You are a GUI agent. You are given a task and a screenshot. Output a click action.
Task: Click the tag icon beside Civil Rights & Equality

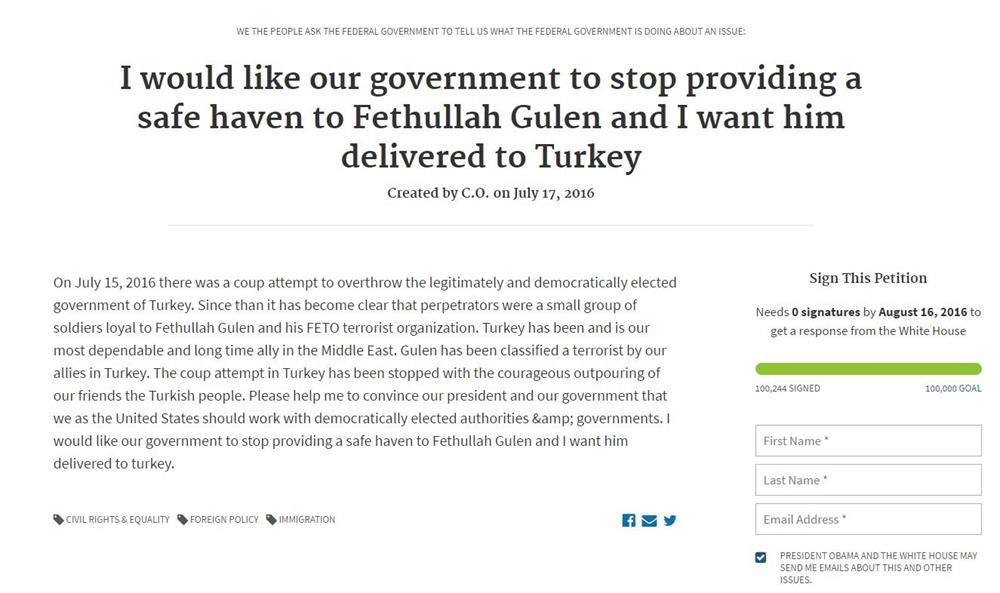[59, 520]
